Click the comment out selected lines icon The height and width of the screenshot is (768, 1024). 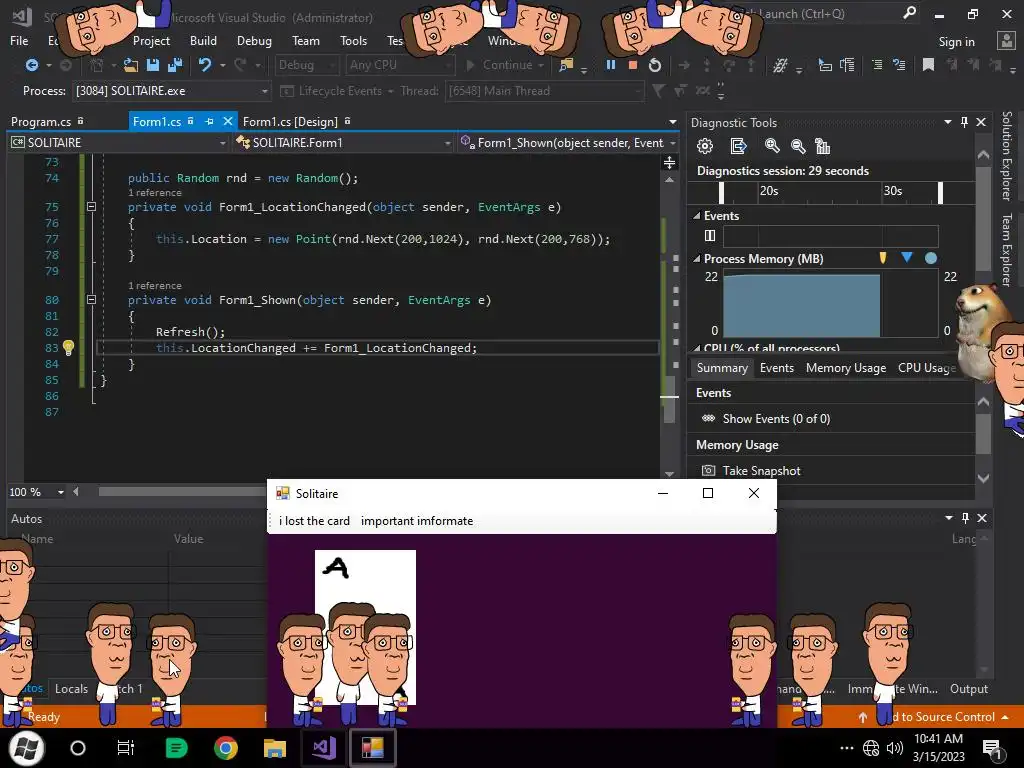pyautogui.click(x=877, y=65)
